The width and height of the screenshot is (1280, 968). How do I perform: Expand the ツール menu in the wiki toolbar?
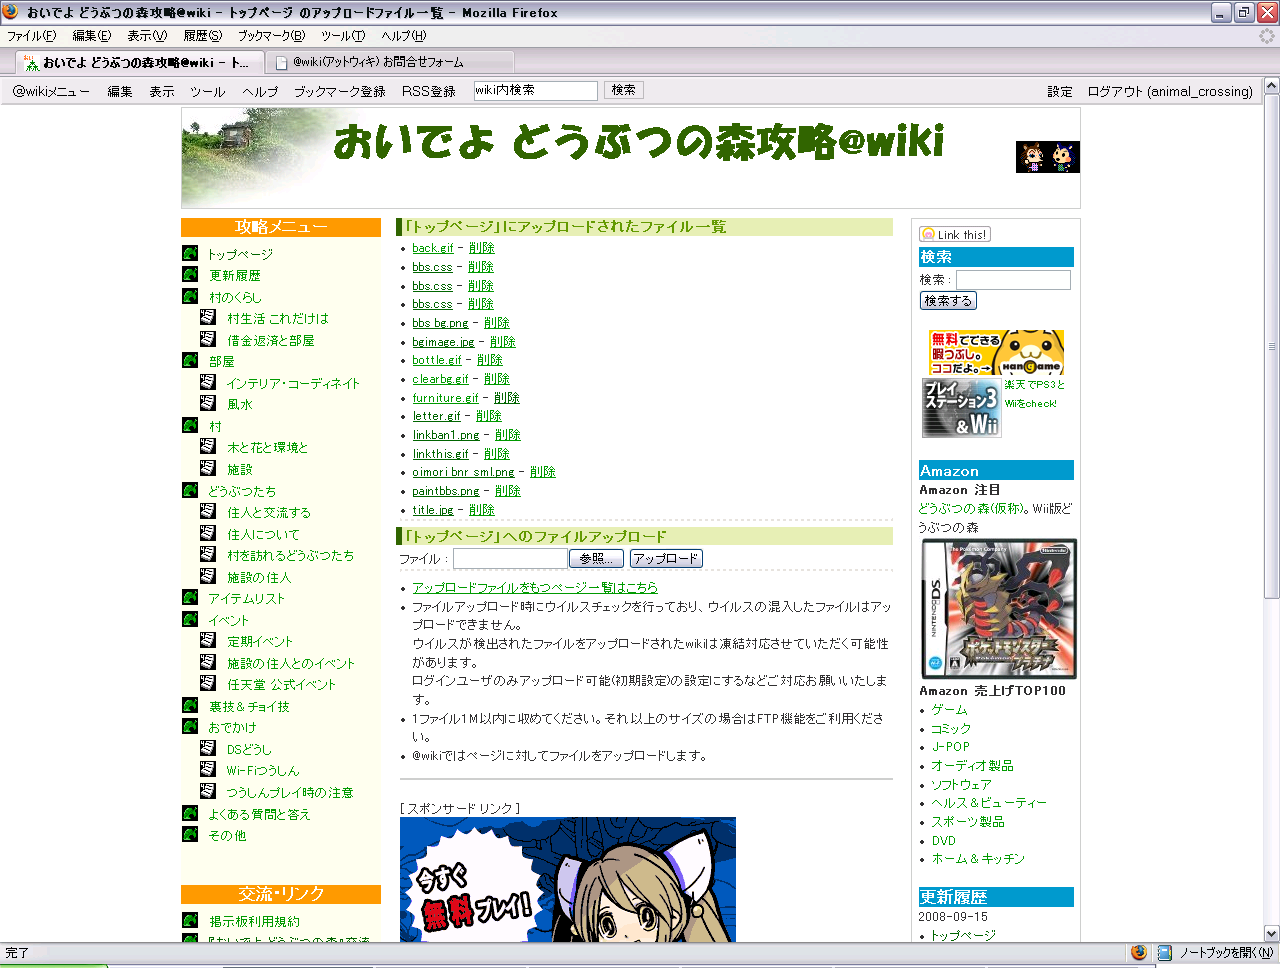[x=207, y=91]
